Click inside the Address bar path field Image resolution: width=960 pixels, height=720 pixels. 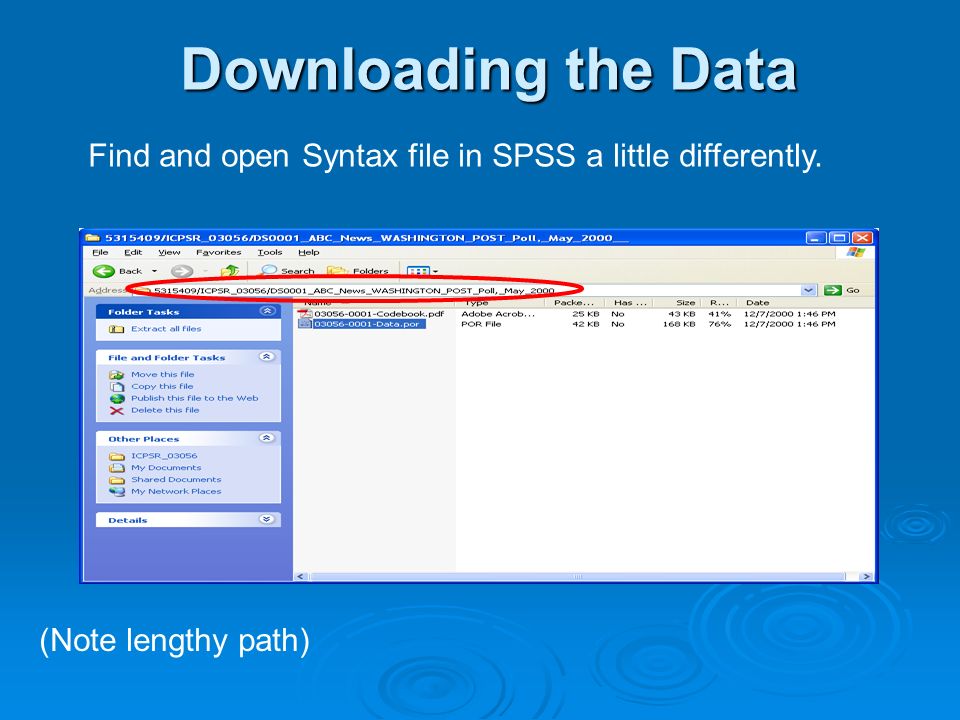pos(468,290)
